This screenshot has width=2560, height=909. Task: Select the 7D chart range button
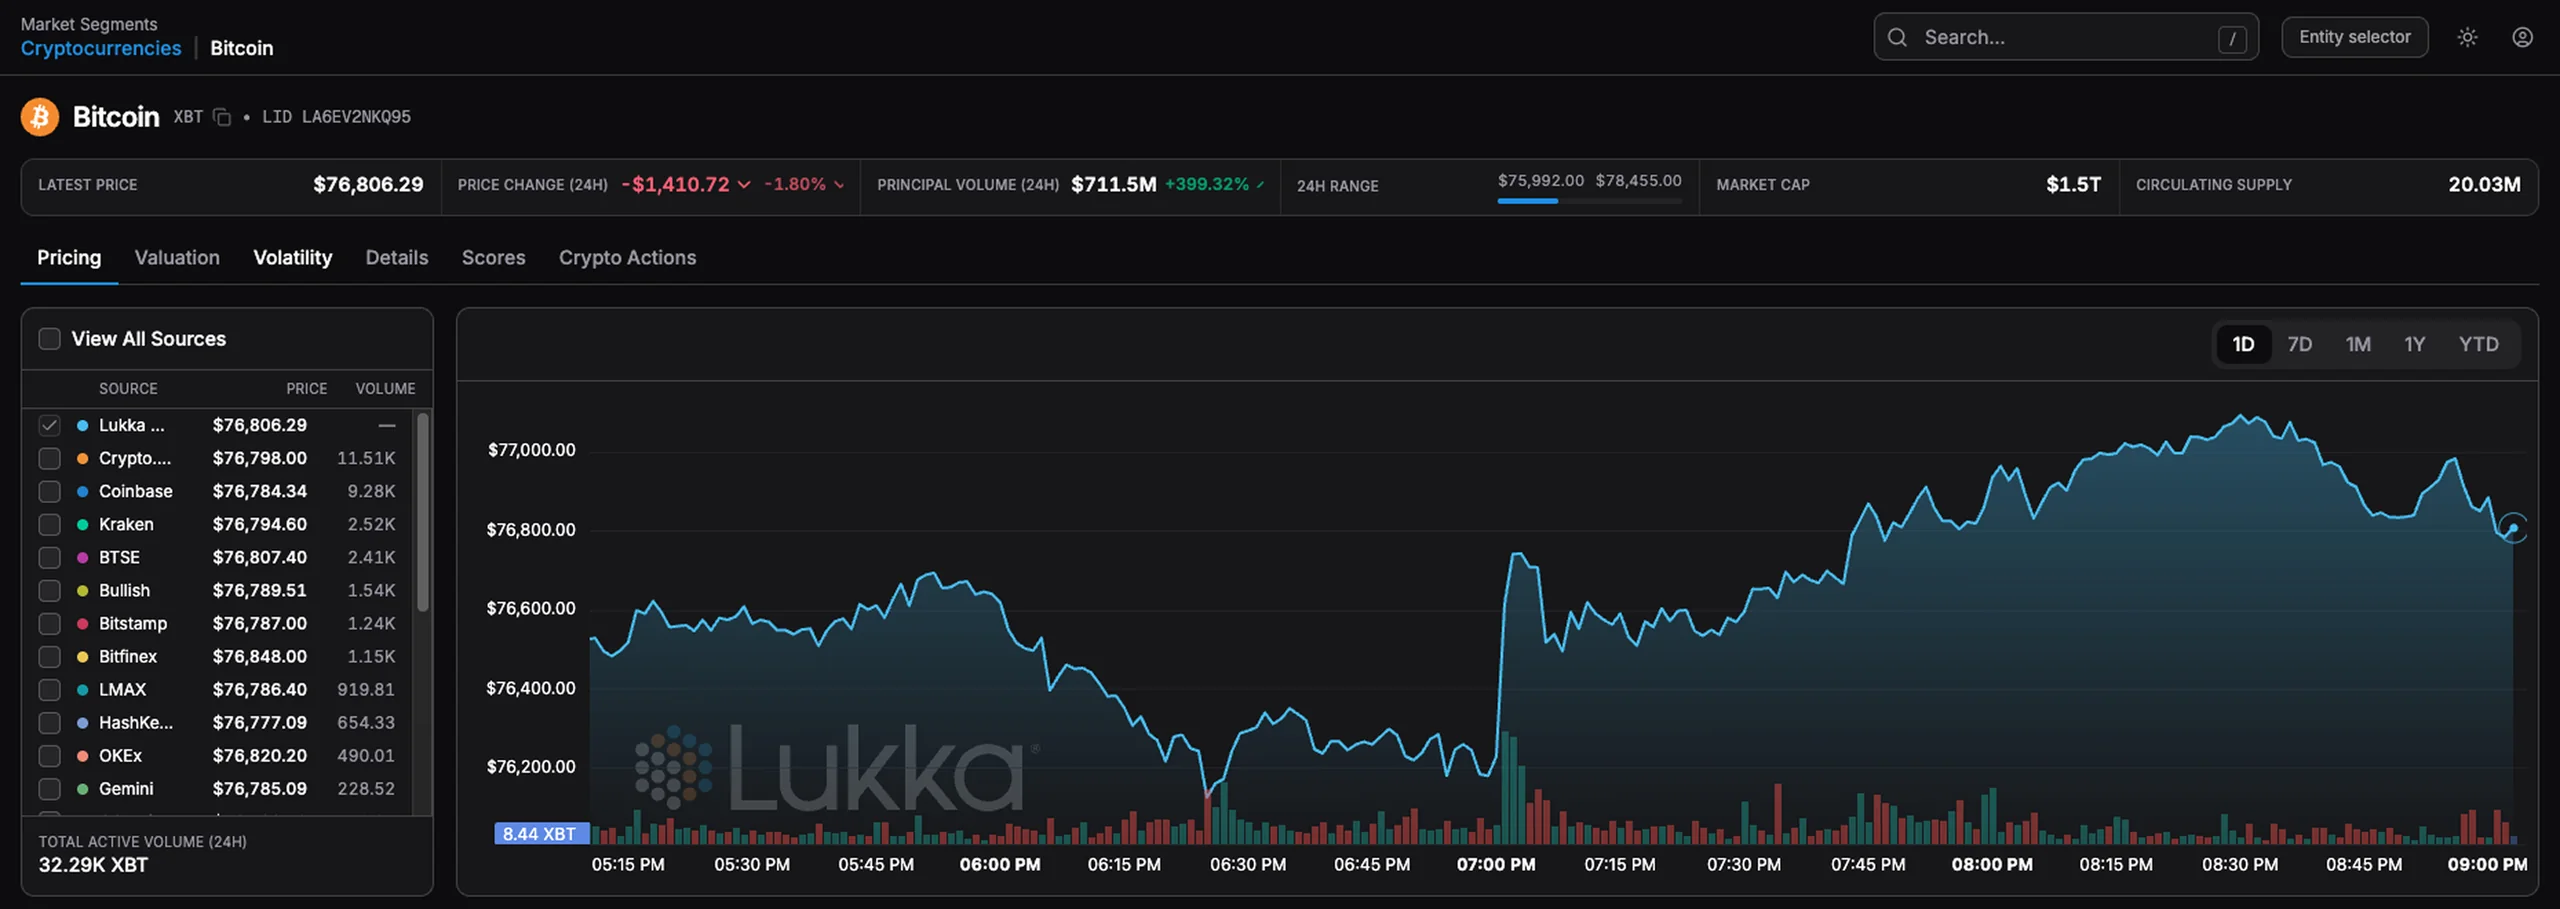tap(2299, 344)
